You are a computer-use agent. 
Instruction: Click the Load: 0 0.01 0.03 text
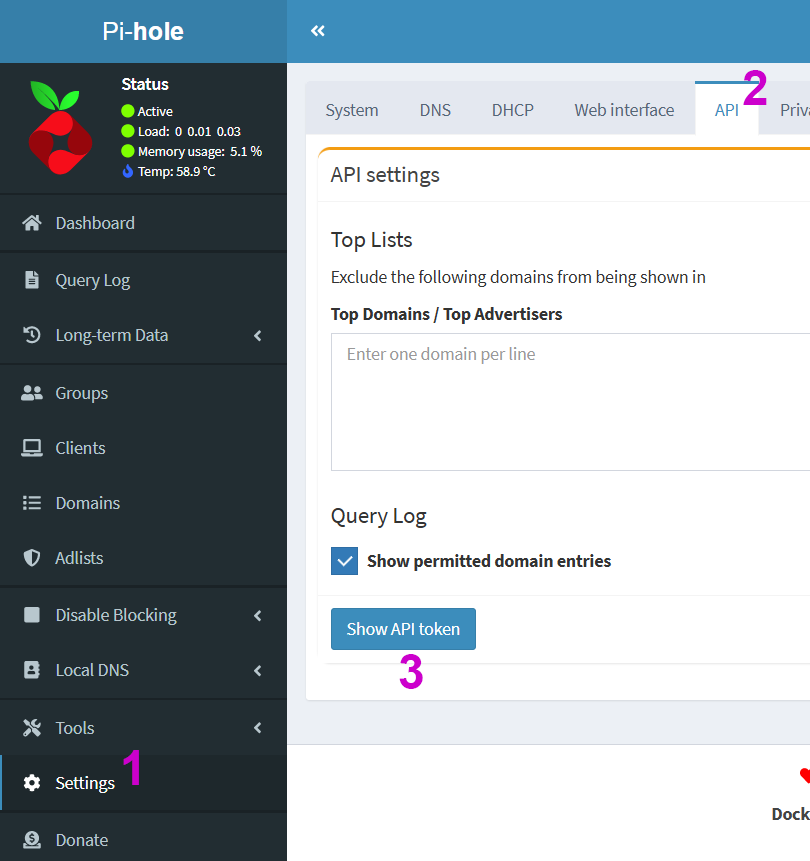(x=189, y=131)
